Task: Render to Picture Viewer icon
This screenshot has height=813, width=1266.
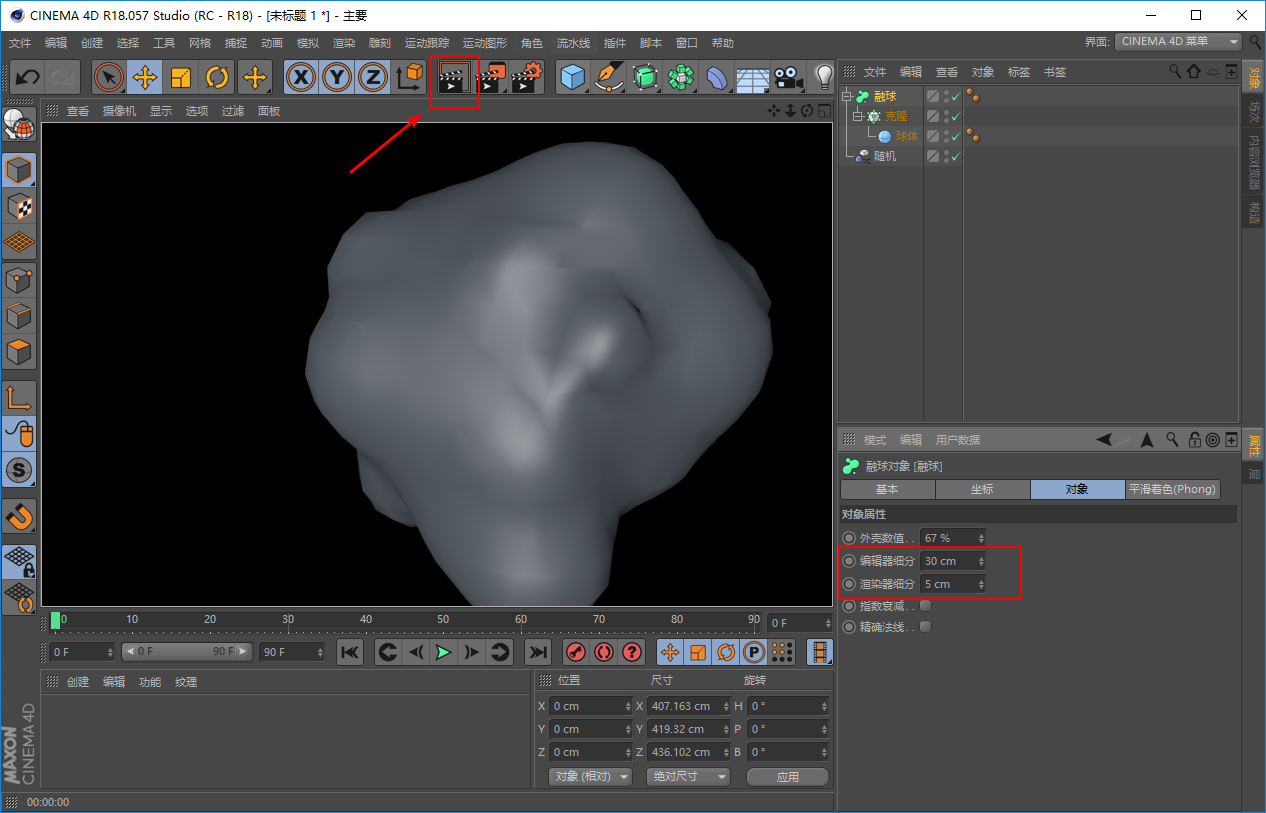Action: (491, 77)
